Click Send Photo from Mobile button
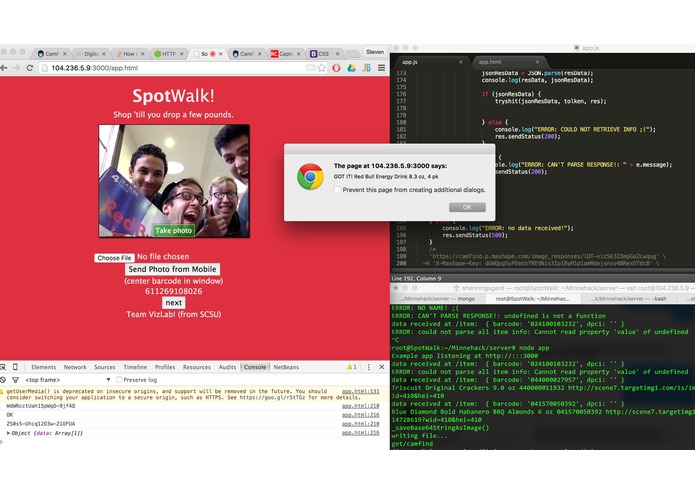The height and width of the screenshot is (494, 695). [172, 269]
